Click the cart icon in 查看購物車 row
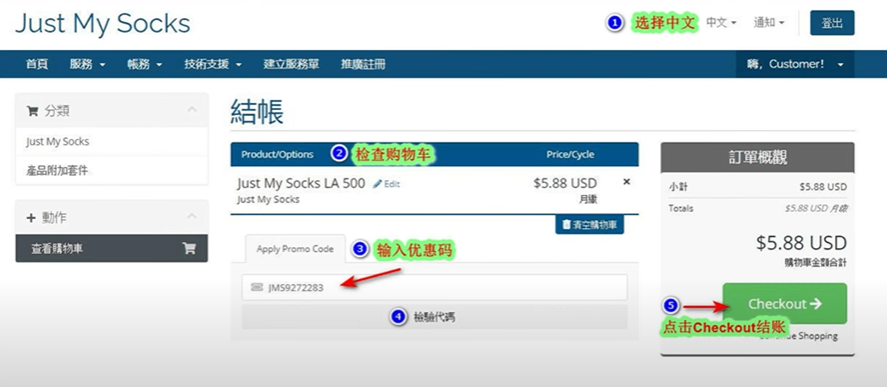 tap(189, 248)
